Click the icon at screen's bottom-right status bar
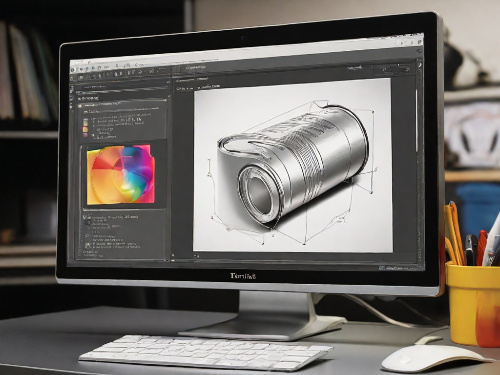500x375 pixels. click(382, 267)
